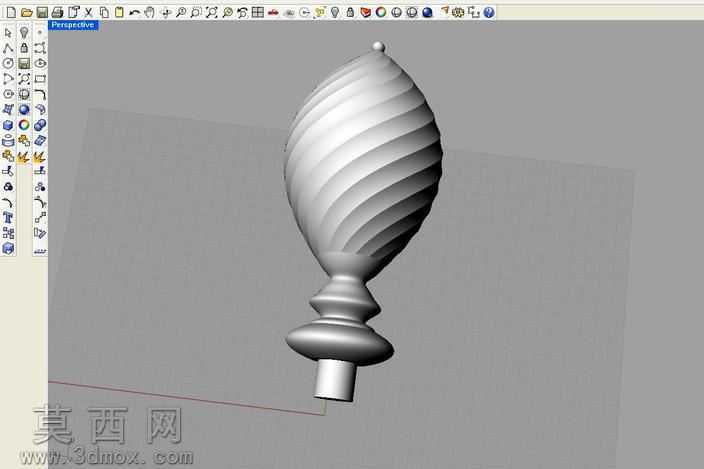Click the New file icon
The height and width of the screenshot is (469, 704).
[11, 12]
